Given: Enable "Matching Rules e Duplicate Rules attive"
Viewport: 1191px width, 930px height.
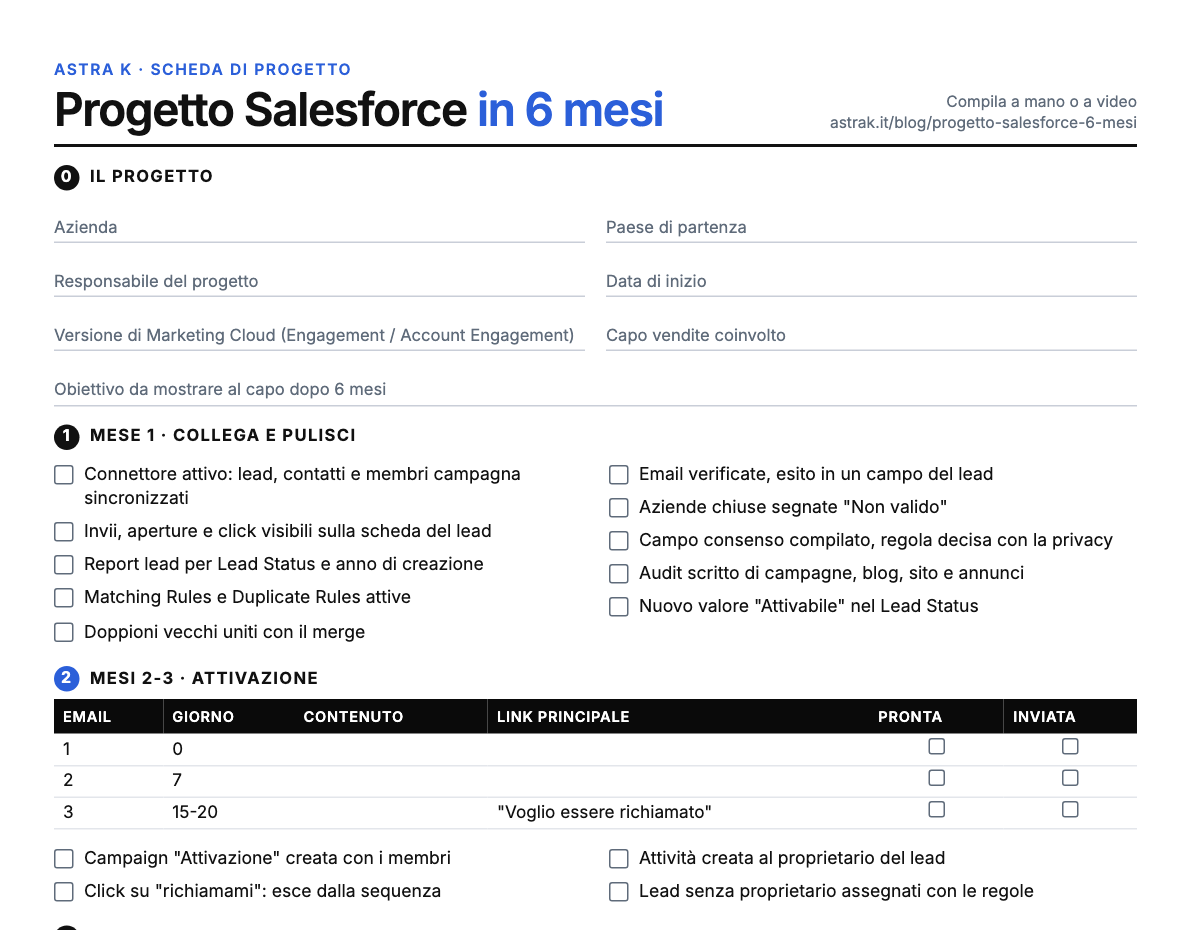Looking at the screenshot, I should coord(64,598).
